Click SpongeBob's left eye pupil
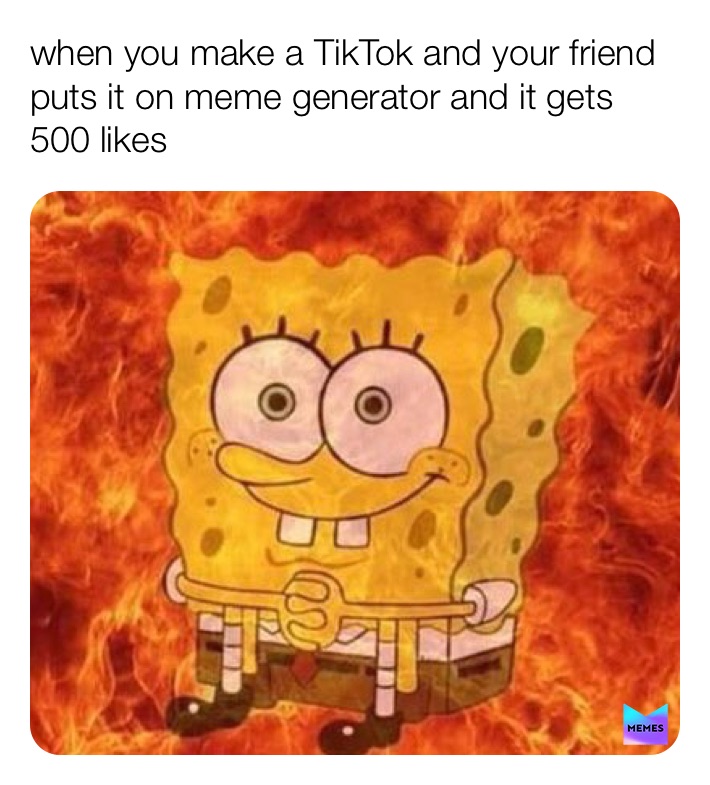 [277, 402]
